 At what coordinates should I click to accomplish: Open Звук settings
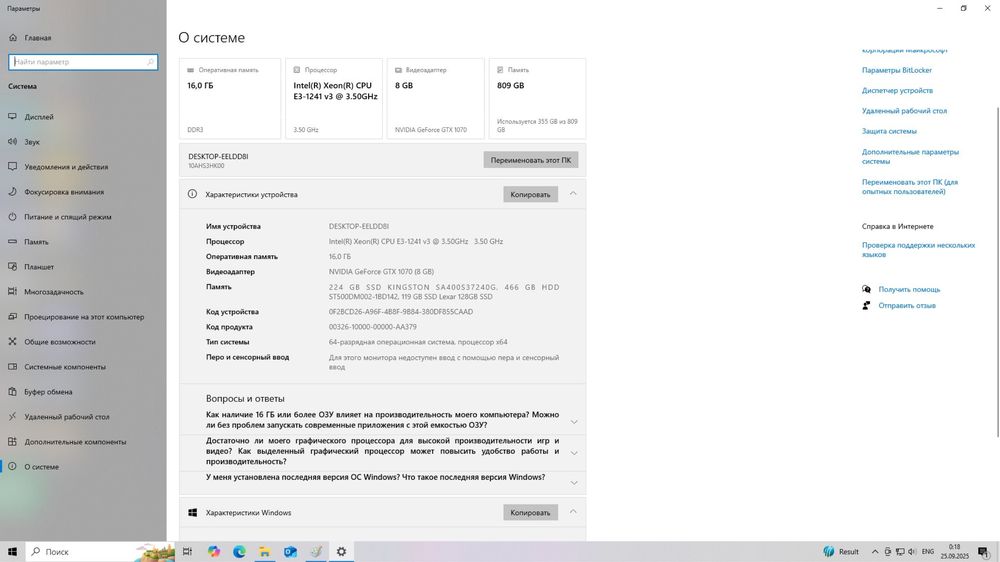tap(32, 142)
